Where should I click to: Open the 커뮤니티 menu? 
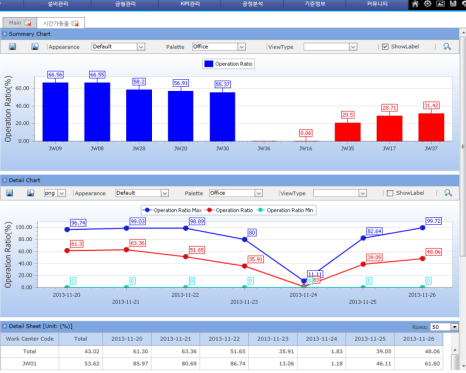377,4
